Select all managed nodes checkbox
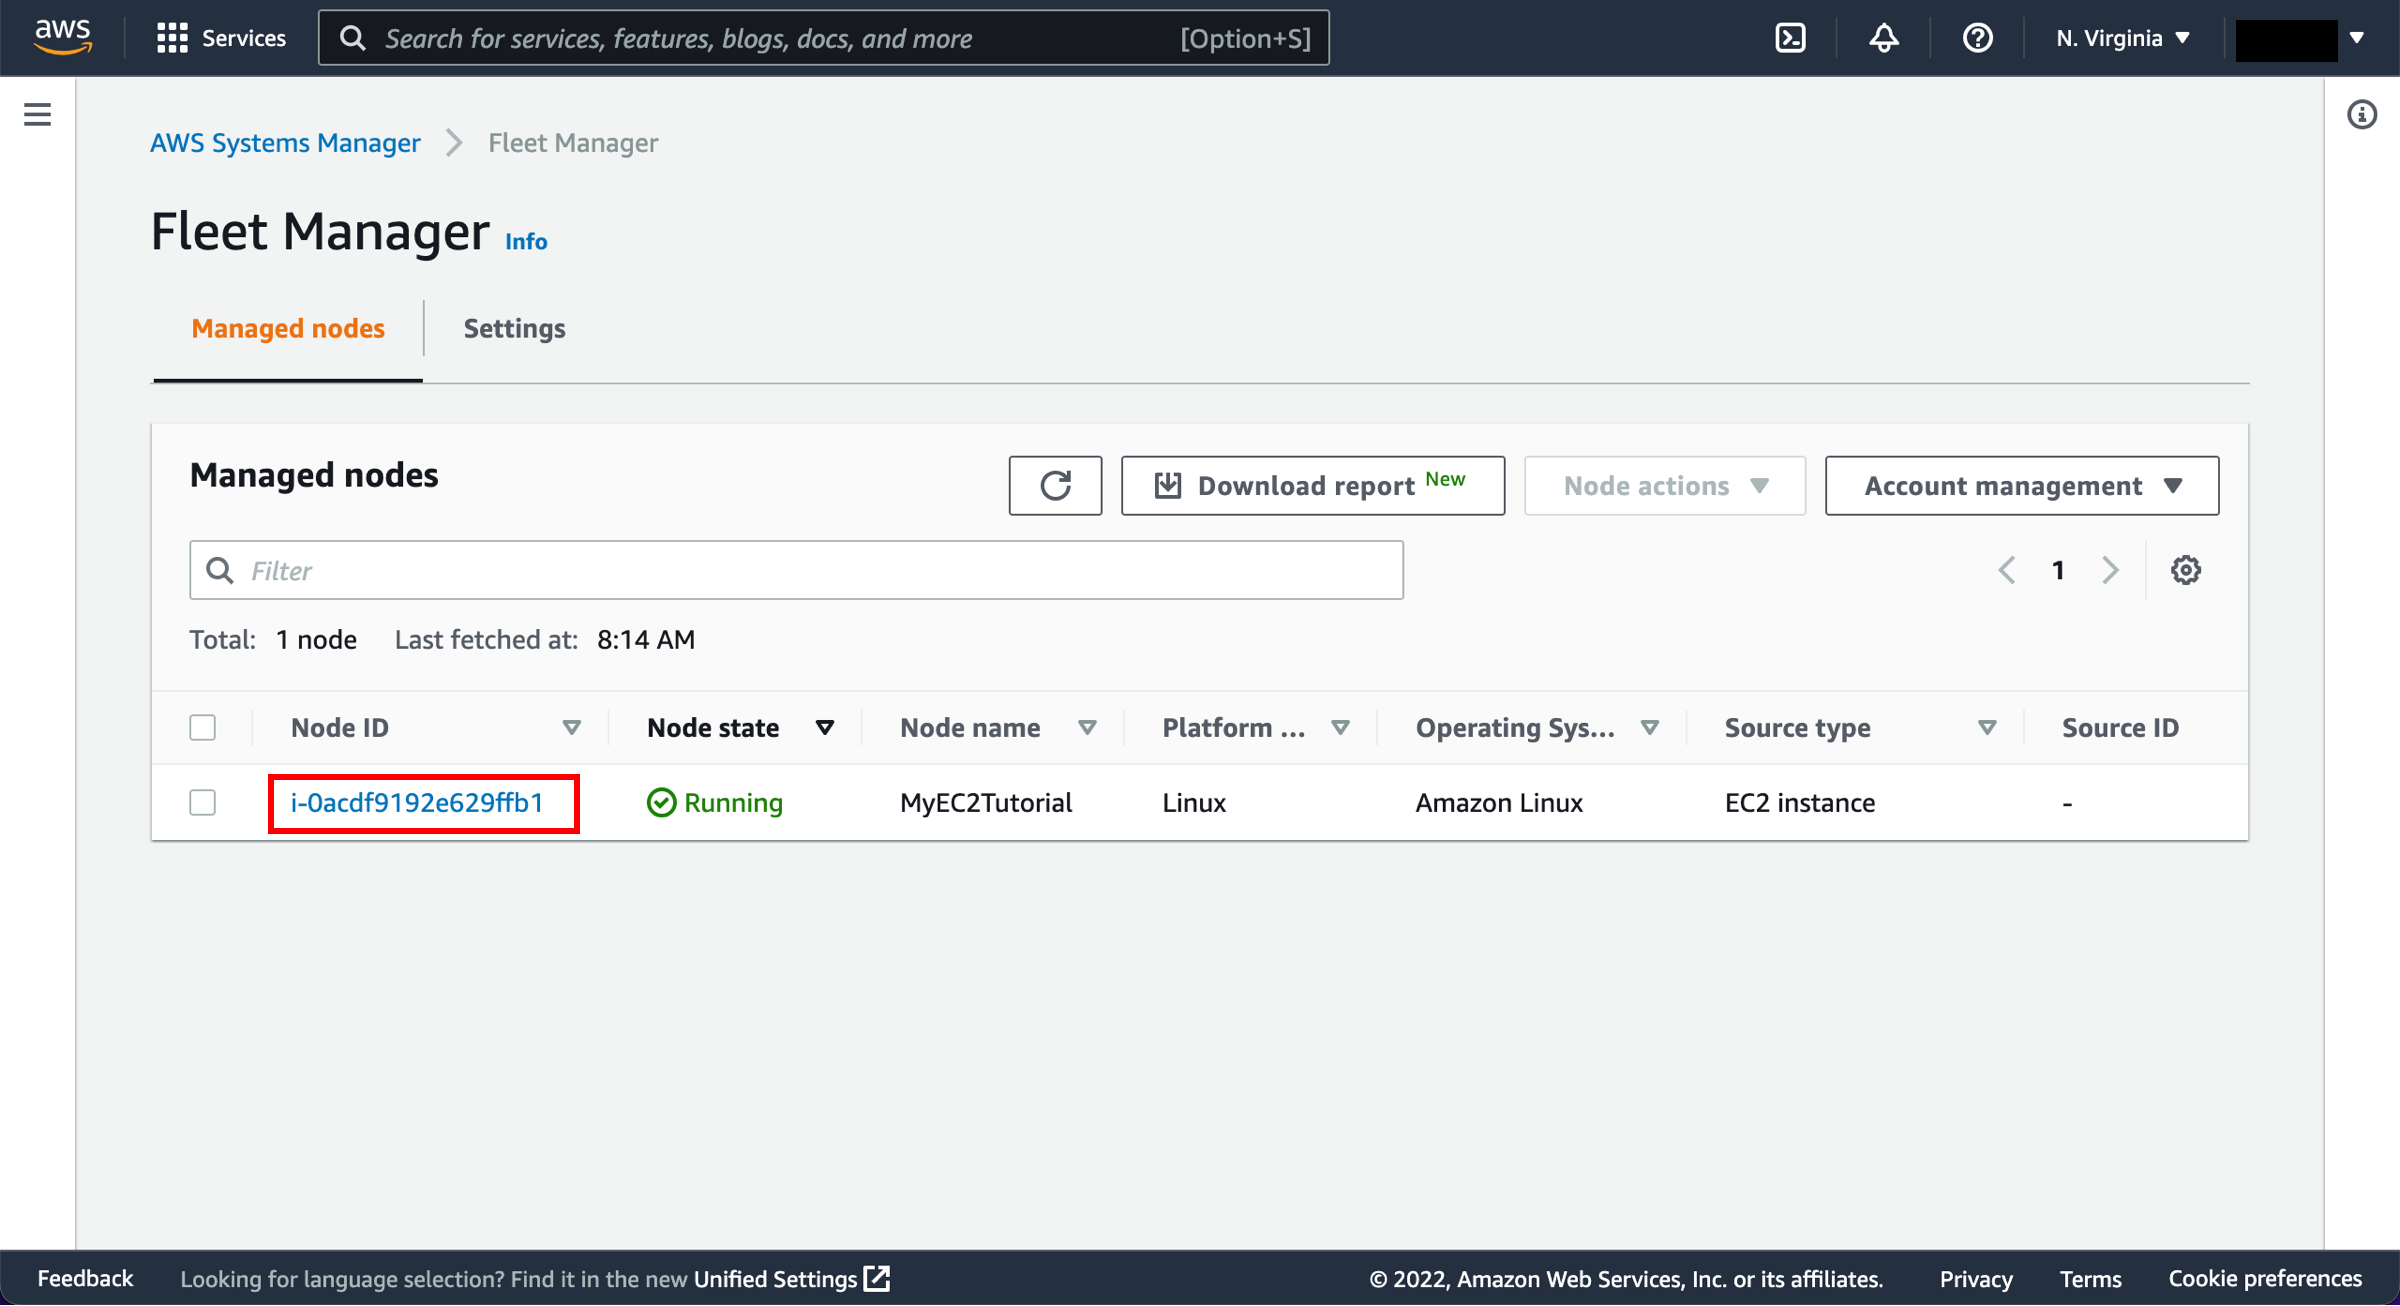 [x=202, y=728]
